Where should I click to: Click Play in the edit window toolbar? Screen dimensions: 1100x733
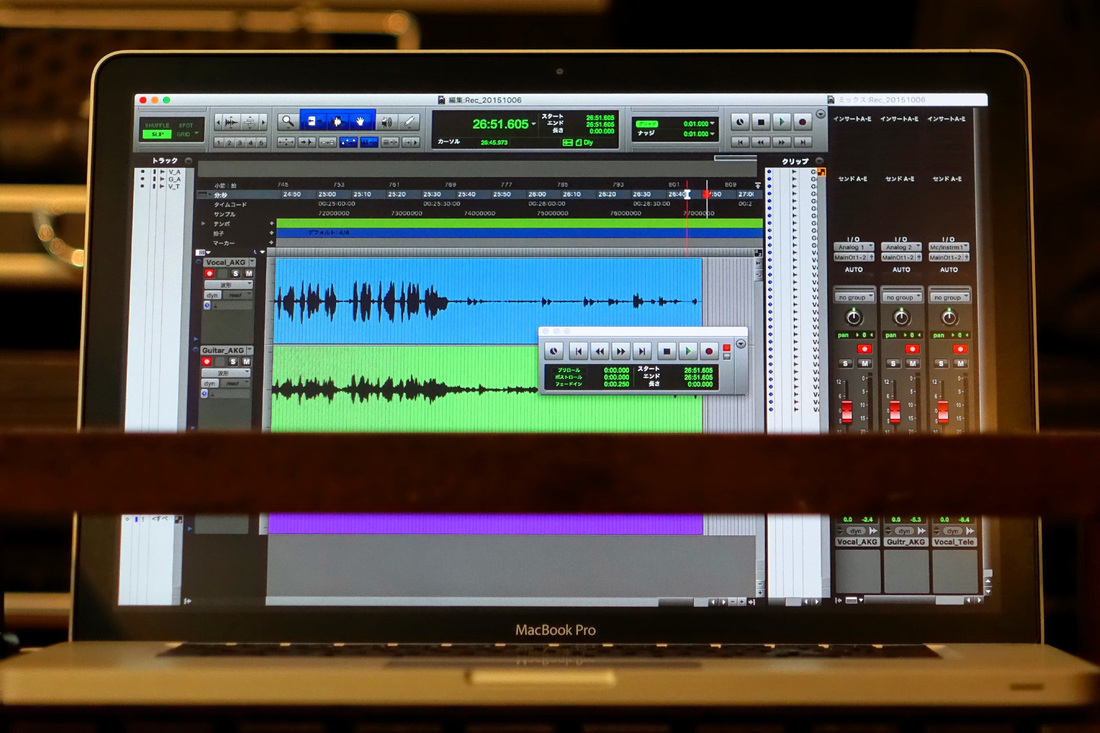782,122
